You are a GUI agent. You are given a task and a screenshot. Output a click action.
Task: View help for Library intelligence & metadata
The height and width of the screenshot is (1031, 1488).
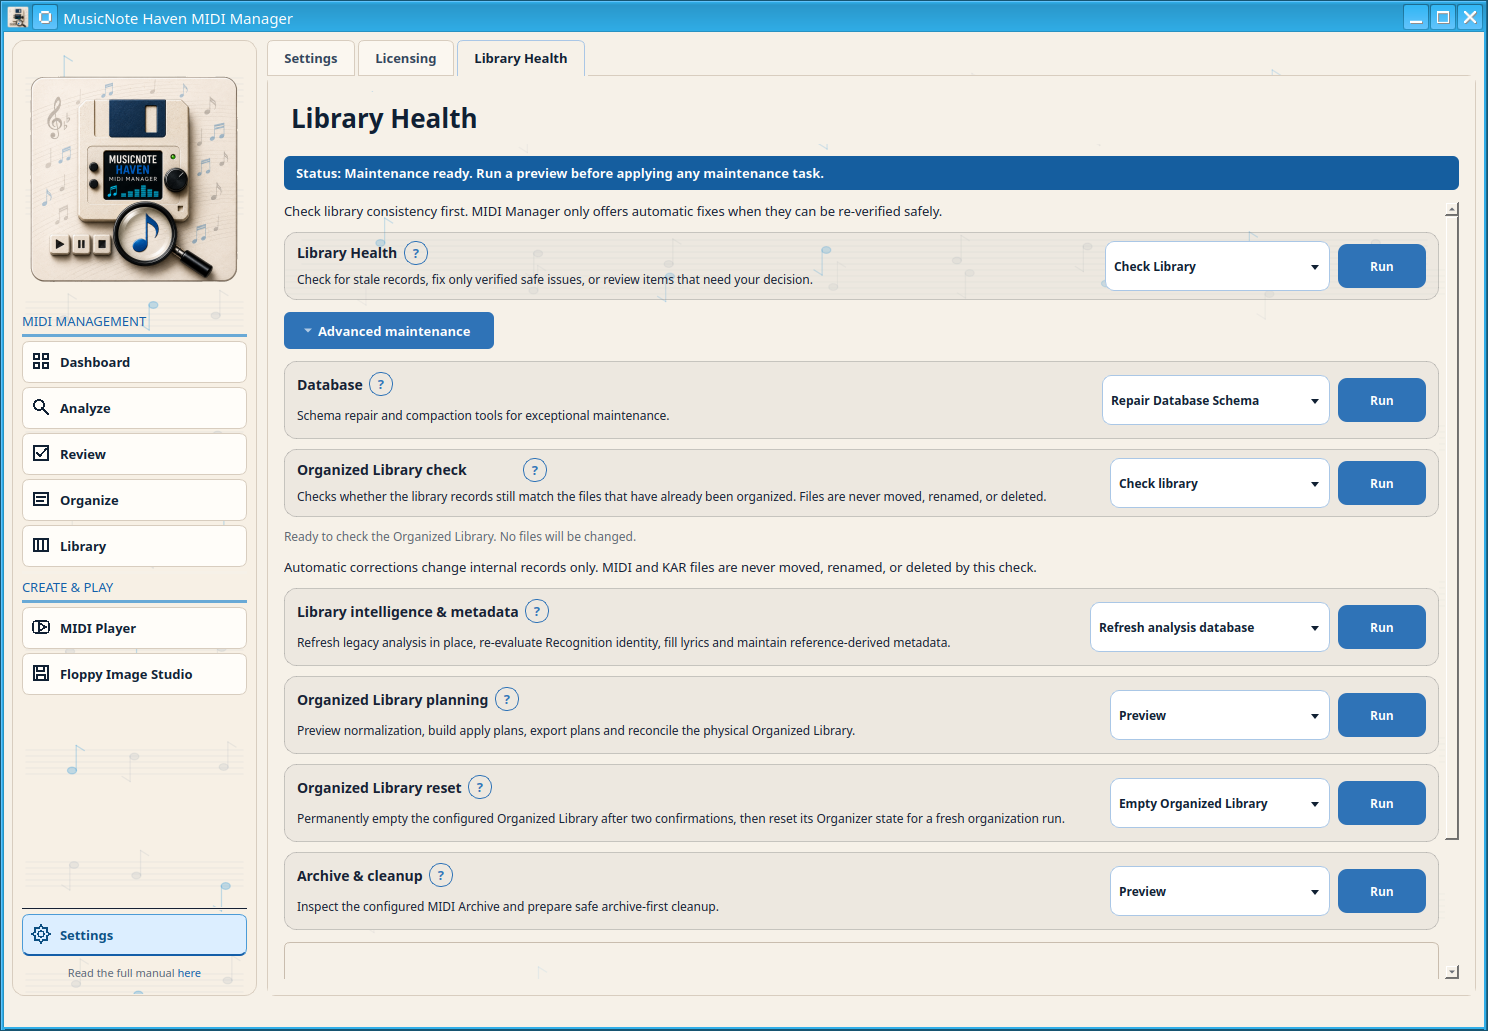click(x=537, y=611)
